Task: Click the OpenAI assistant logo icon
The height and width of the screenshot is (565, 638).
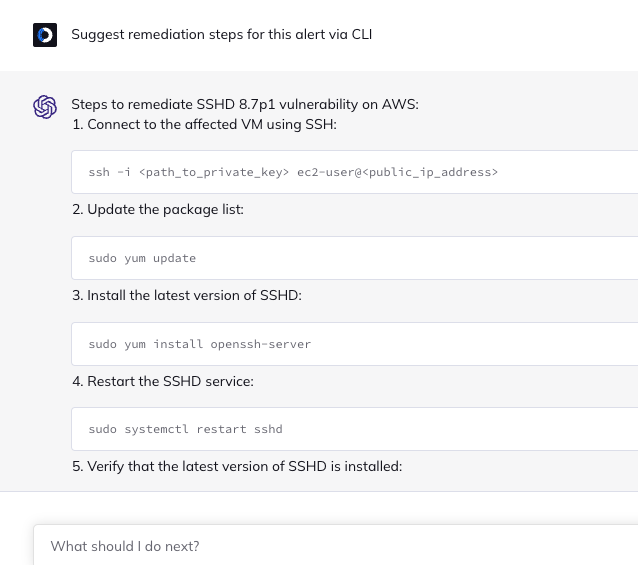Action: pos(45,107)
